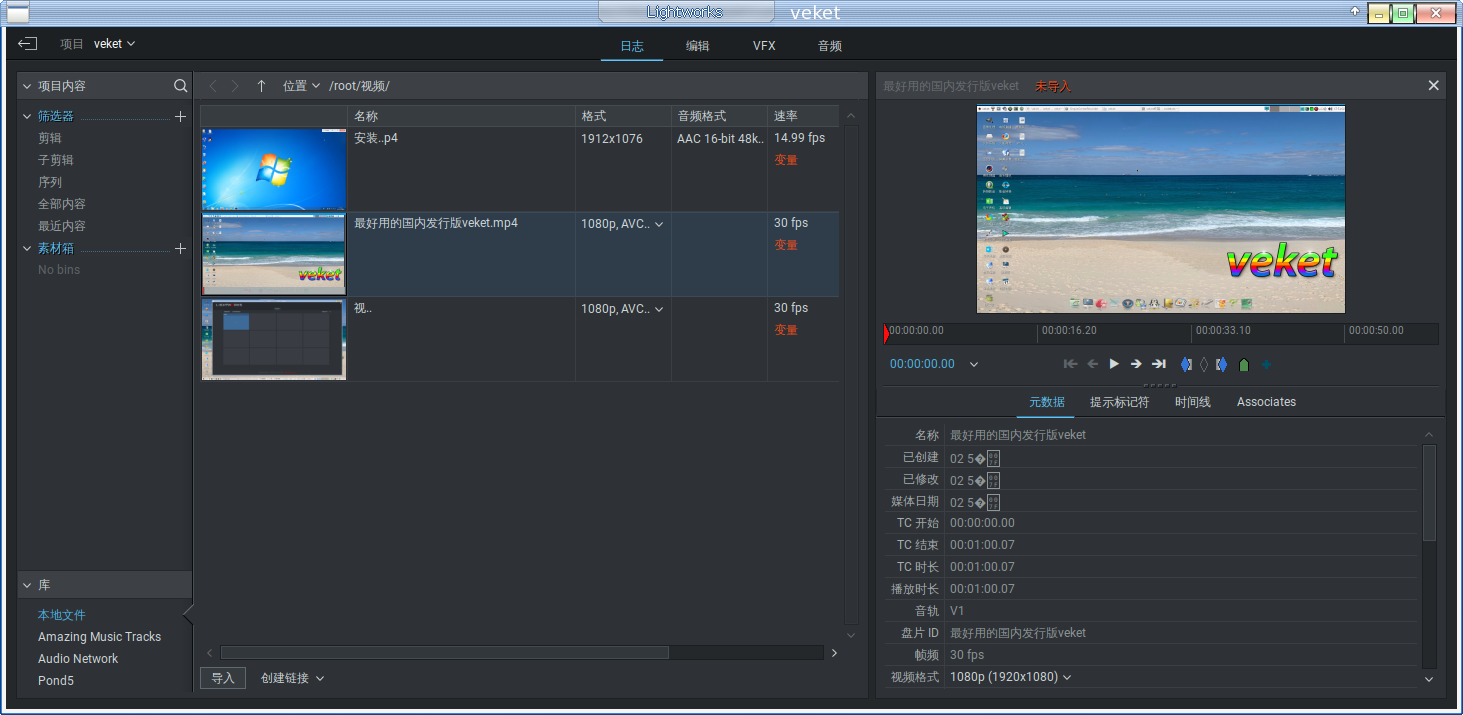
Task: Set the mark-in point
Action: [x=1186, y=364]
